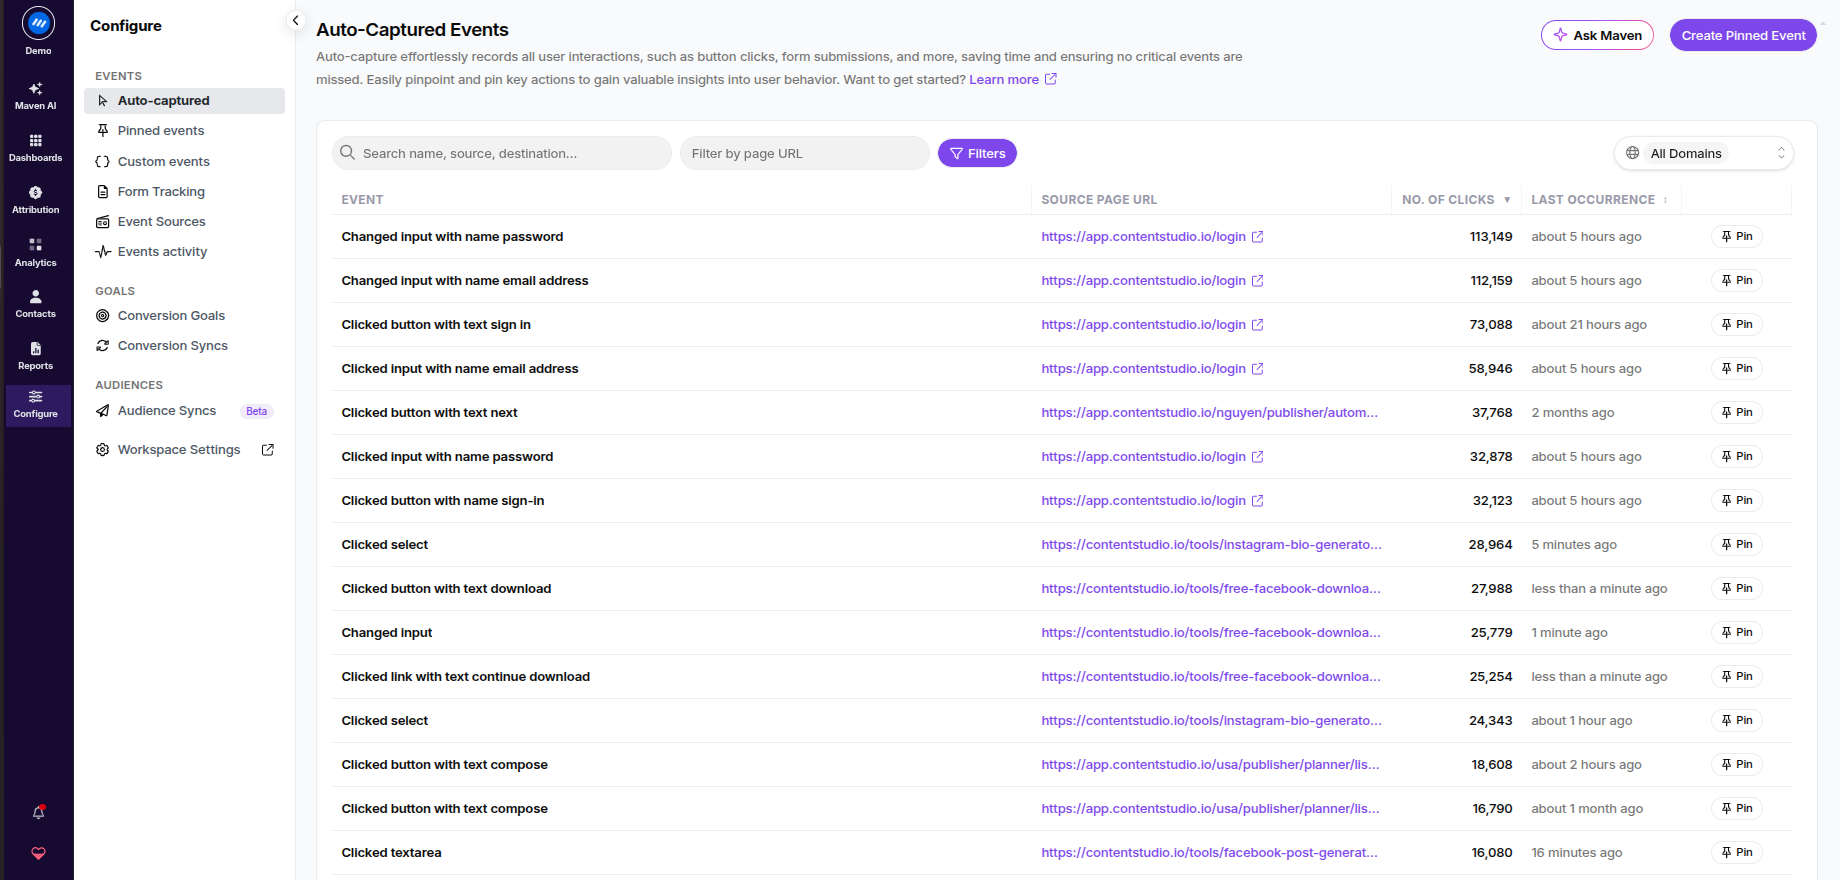Pin 'Clicked link with text continue download' event
The width and height of the screenshot is (1840, 880).
tap(1737, 677)
